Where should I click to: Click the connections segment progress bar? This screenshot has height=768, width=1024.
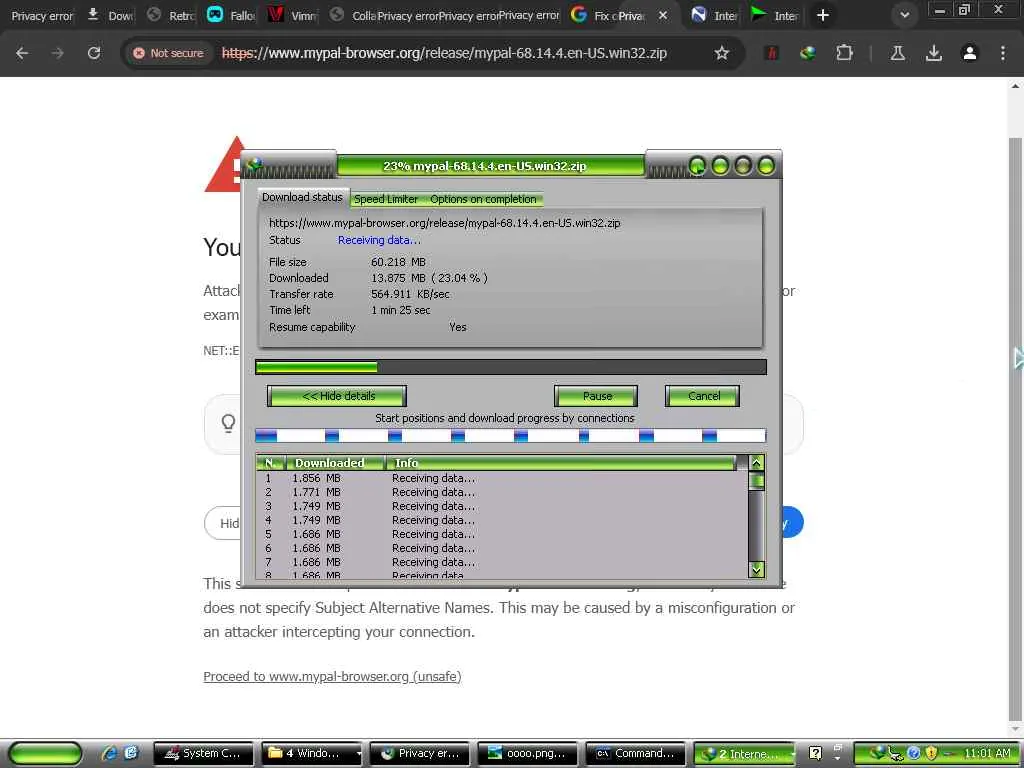click(510, 436)
